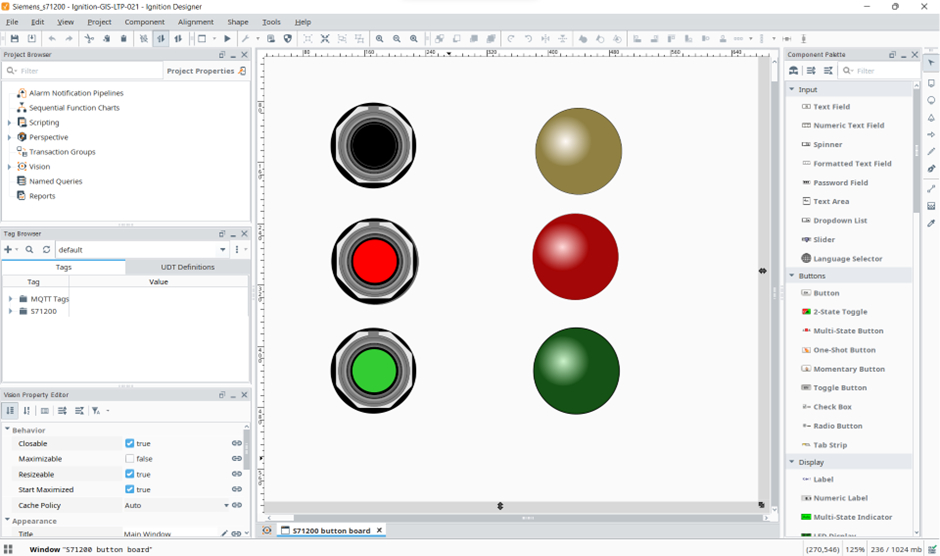The height and width of the screenshot is (556, 940).
Task: Uncheck the Closable property checkbox
Action: [x=130, y=443]
